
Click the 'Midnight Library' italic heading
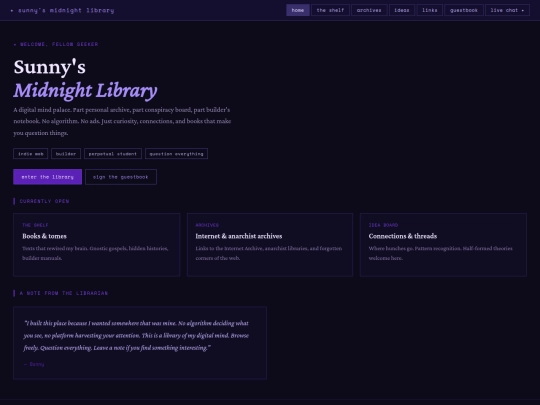coord(85,91)
